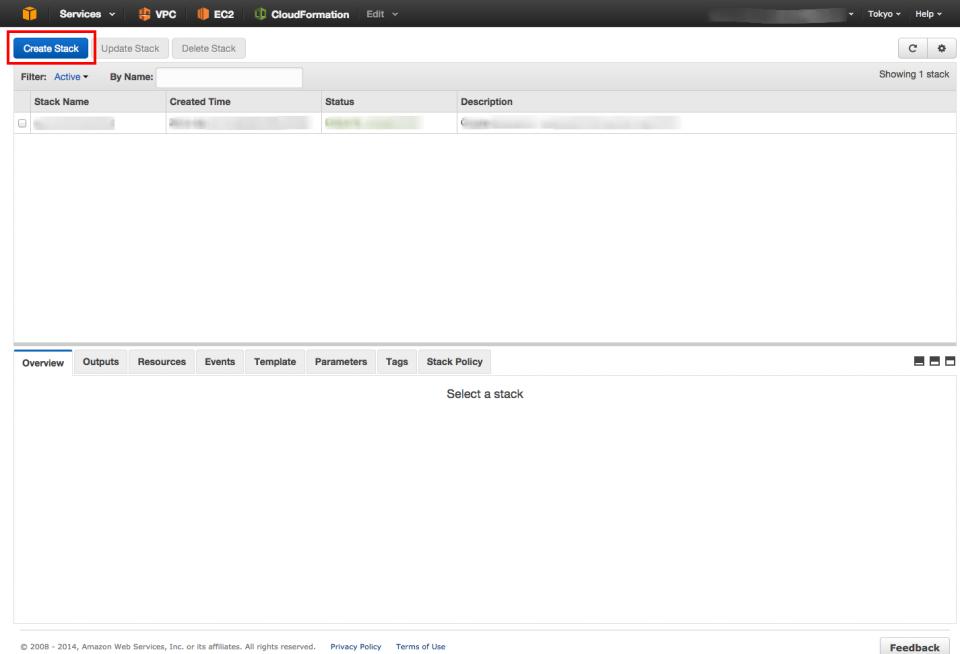Switch to the Outputs tab
This screenshot has height=654, width=960.
point(101,362)
